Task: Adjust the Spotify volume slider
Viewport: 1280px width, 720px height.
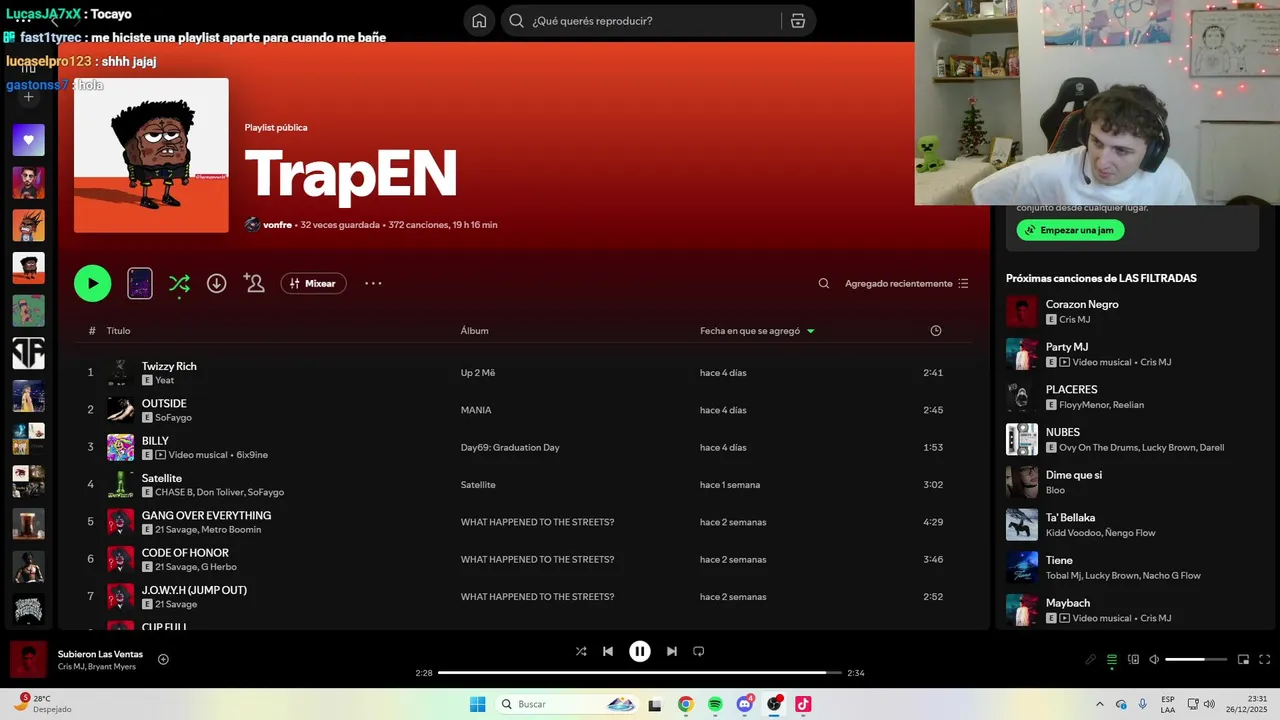Action: 1196,660
